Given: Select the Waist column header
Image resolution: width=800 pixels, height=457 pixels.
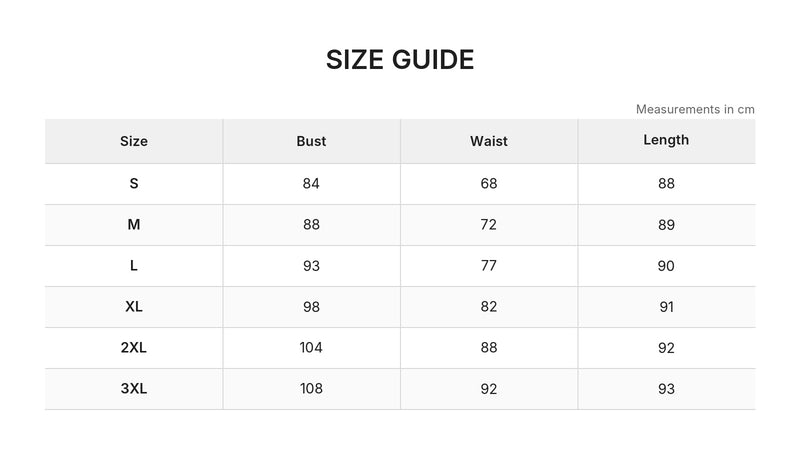Looking at the screenshot, I should tap(489, 141).
